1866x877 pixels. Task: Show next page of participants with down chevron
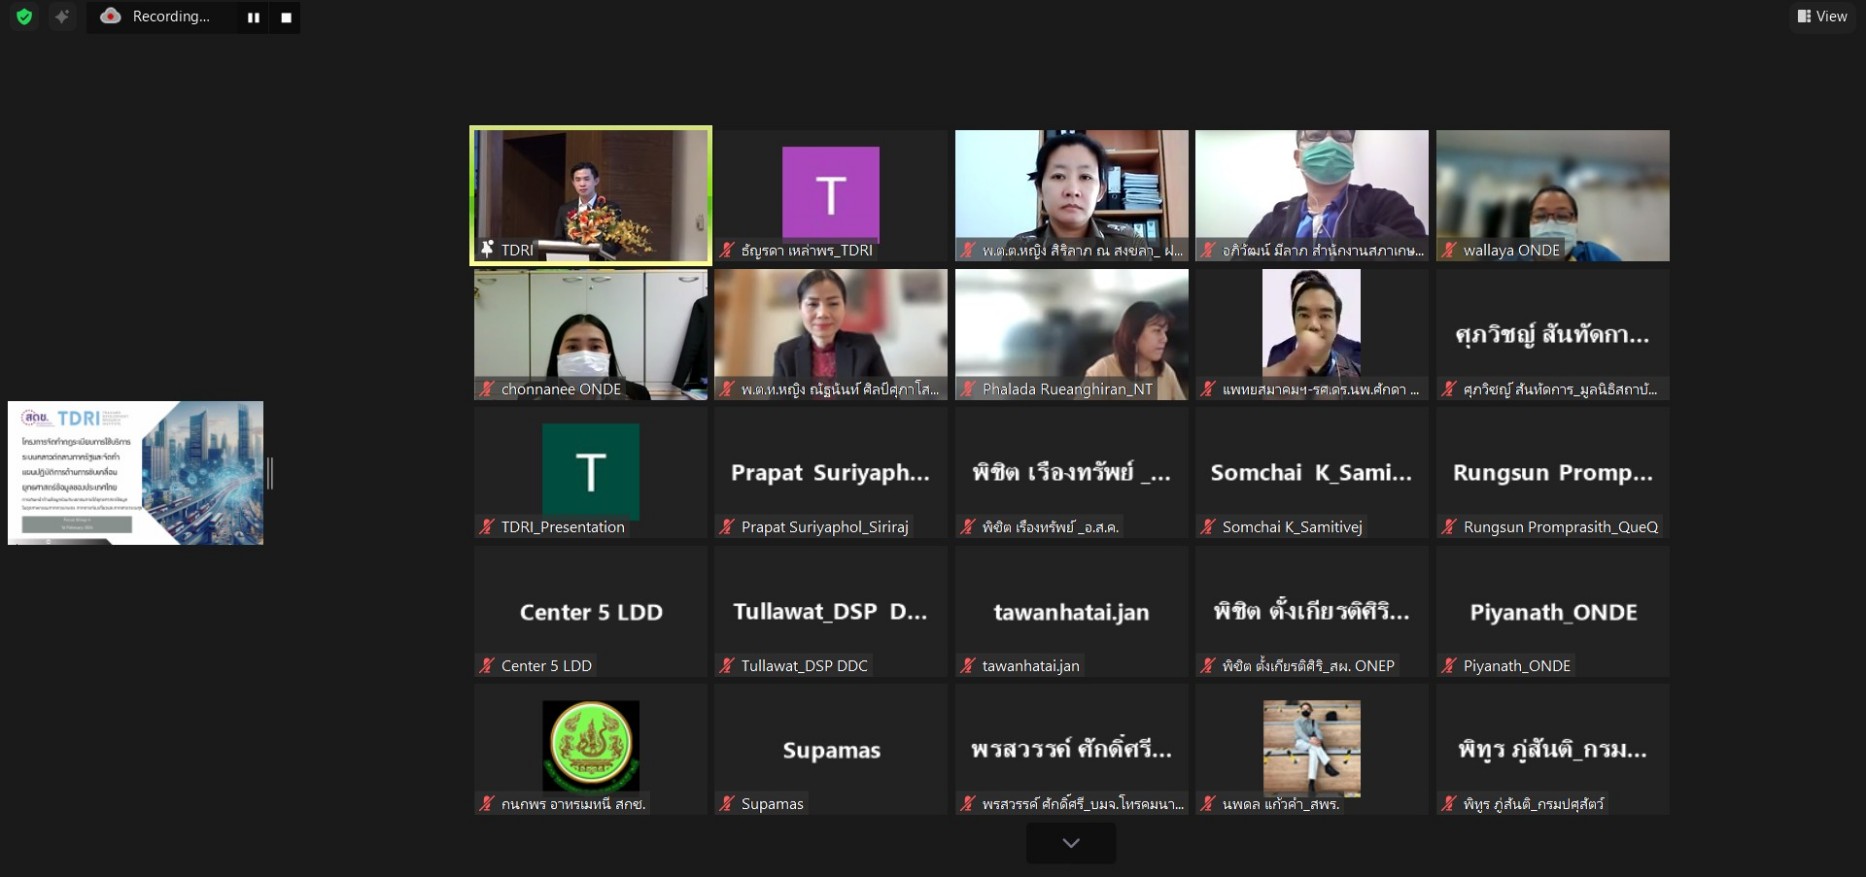coord(1070,843)
